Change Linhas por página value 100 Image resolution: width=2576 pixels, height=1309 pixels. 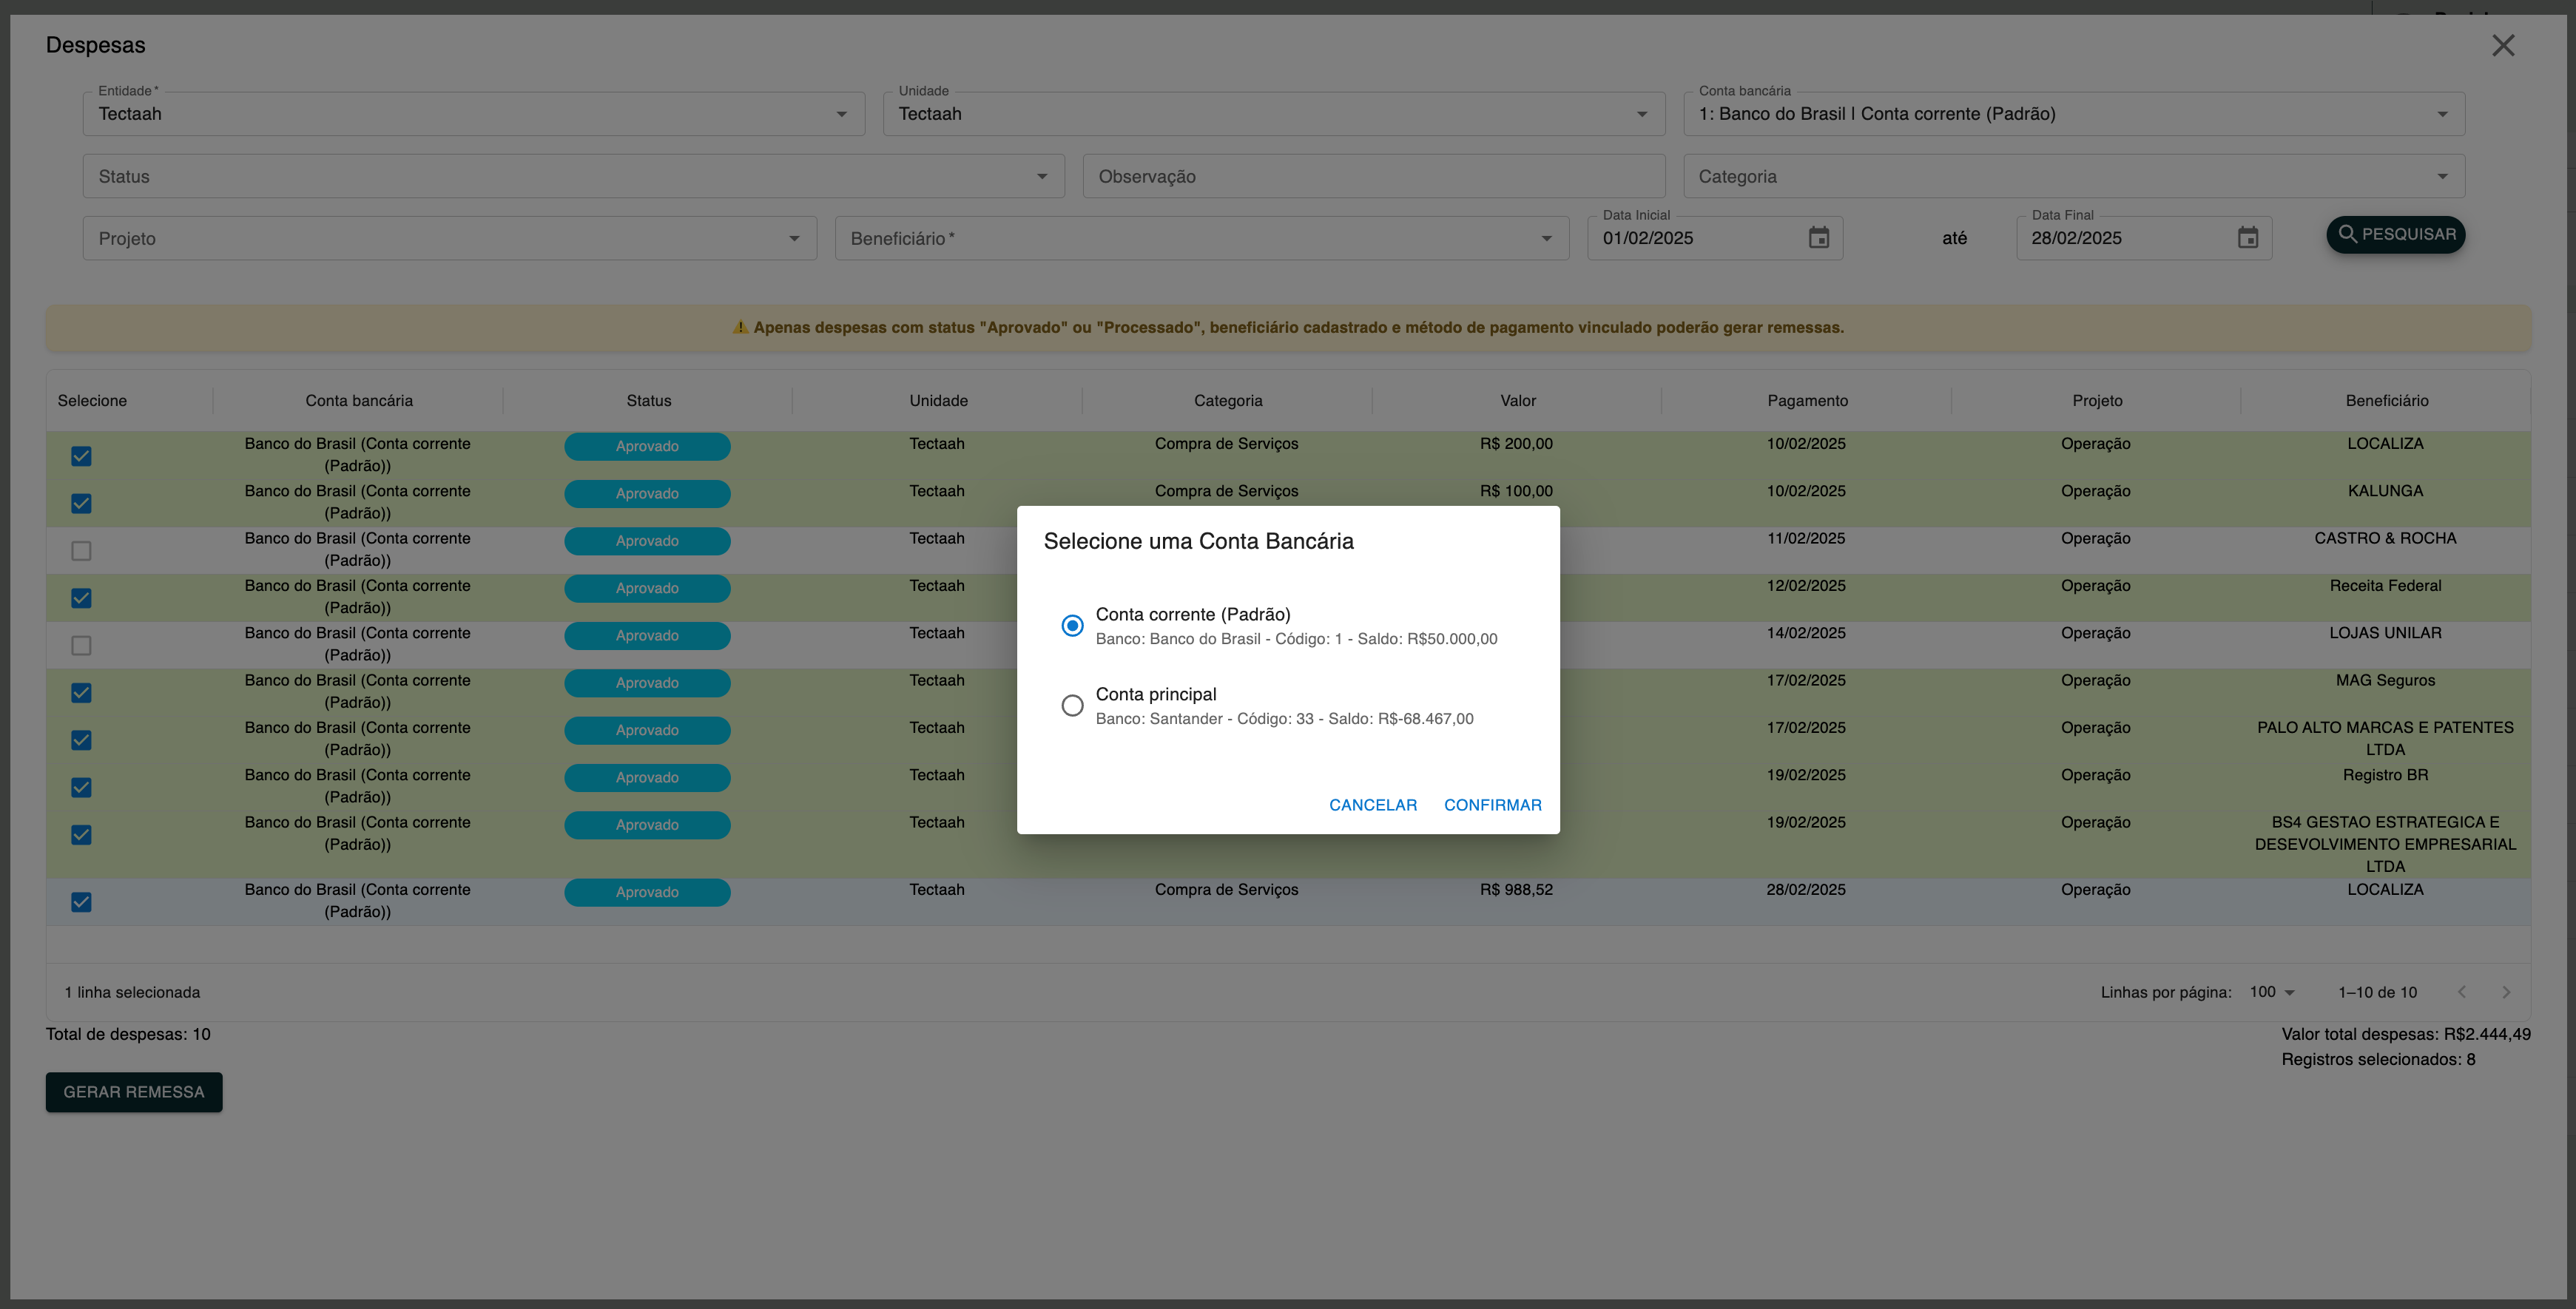pos(2271,992)
